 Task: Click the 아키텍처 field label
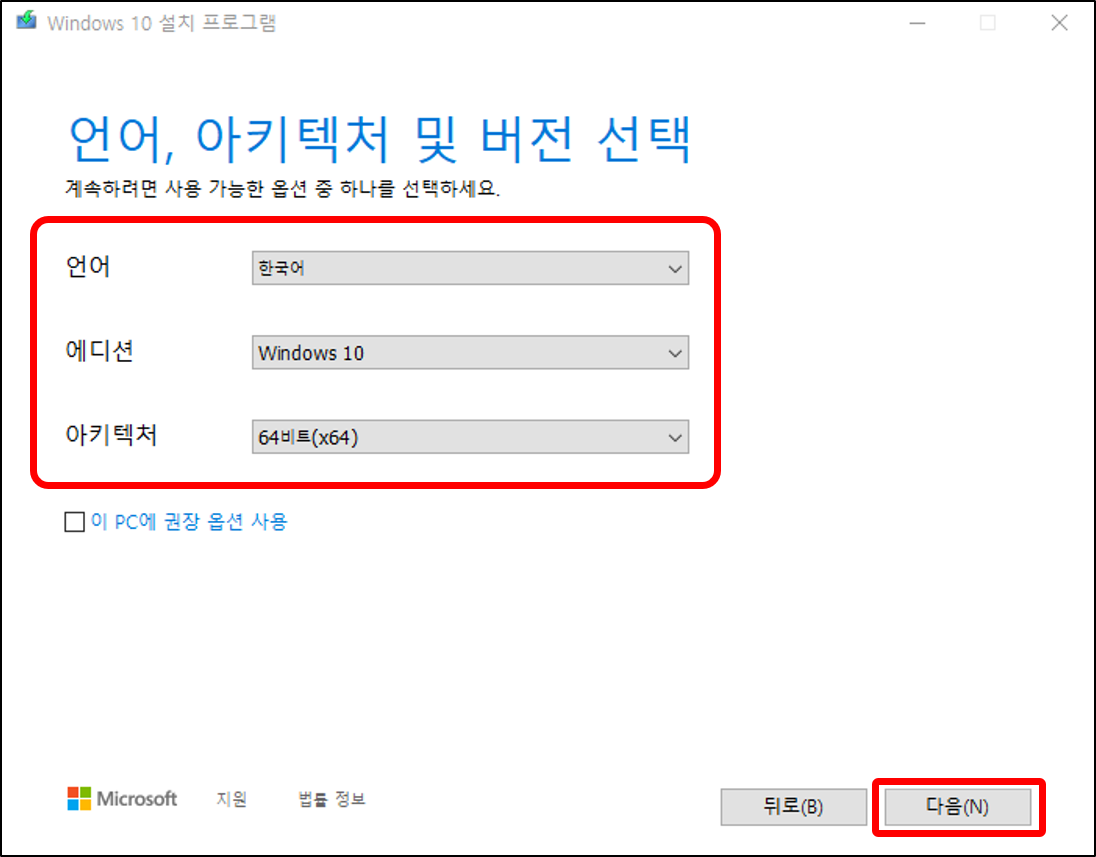(x=111, y=435)
